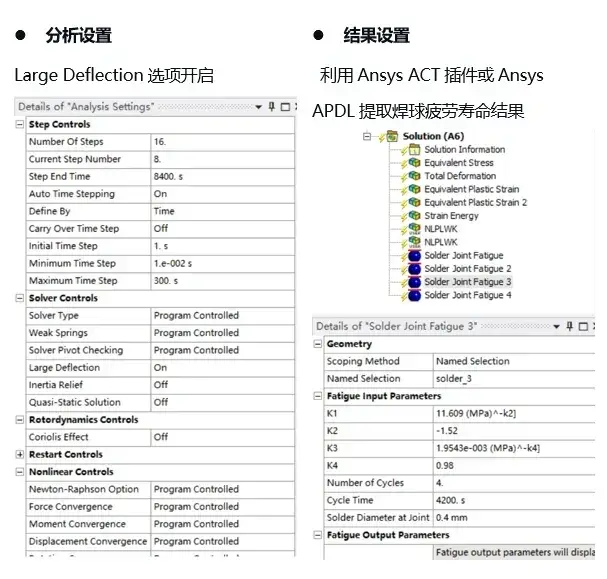
Task: Click the Number Of Steps value field
Action: pos(222,142)
